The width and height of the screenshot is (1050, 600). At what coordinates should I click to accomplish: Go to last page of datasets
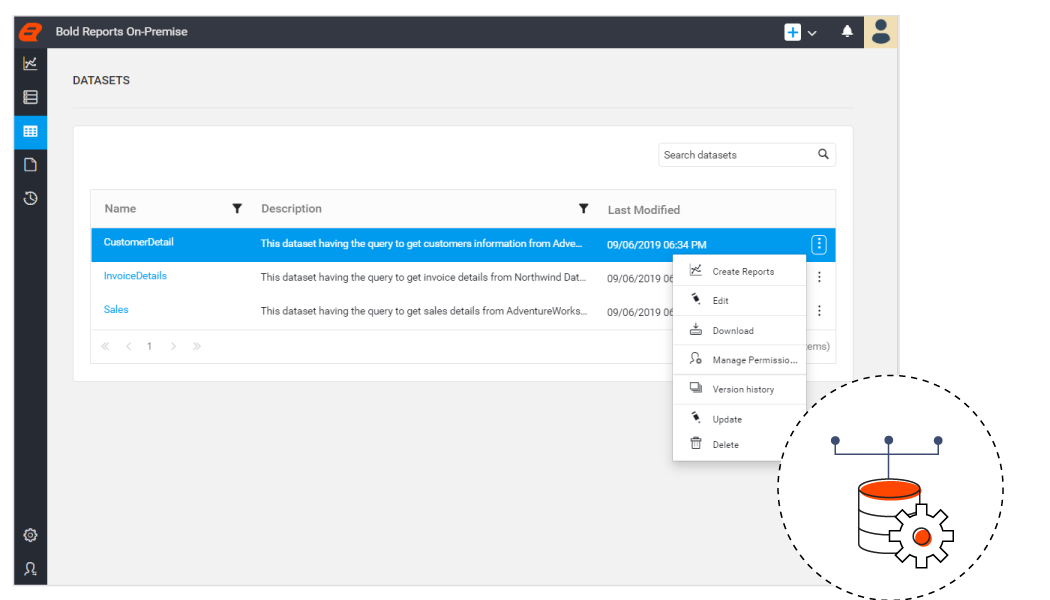click(197, 346)
